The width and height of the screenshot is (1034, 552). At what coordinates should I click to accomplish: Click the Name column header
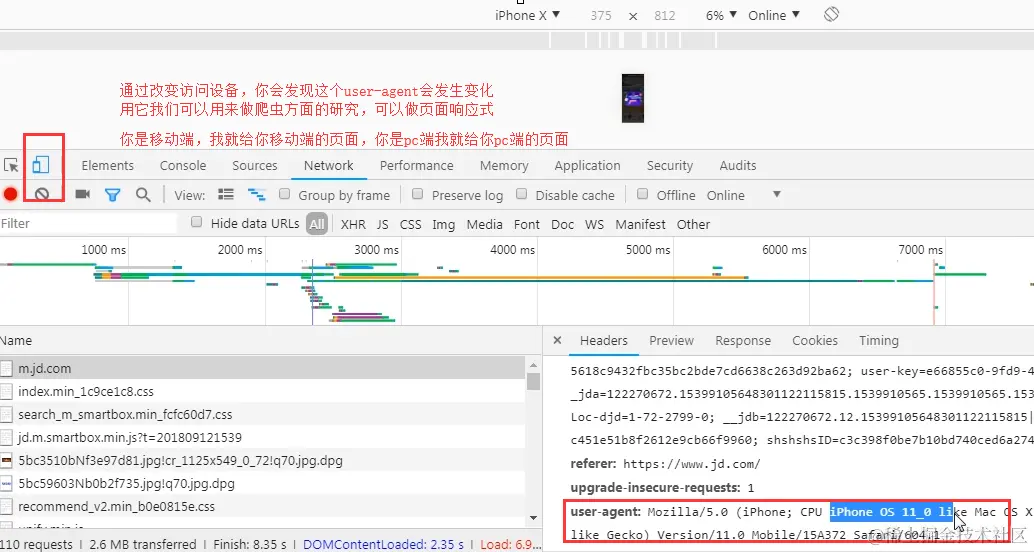click(270, 340)
